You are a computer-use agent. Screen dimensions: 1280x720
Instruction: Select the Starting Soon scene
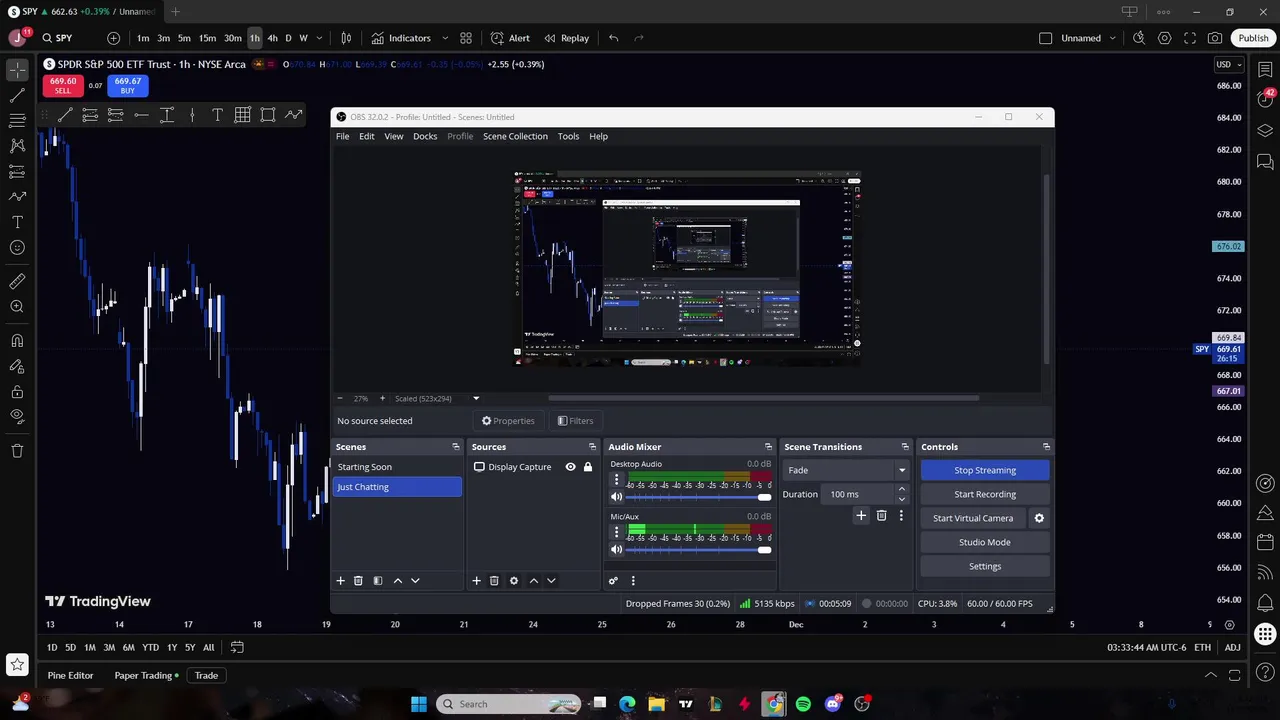click(397, 467)
